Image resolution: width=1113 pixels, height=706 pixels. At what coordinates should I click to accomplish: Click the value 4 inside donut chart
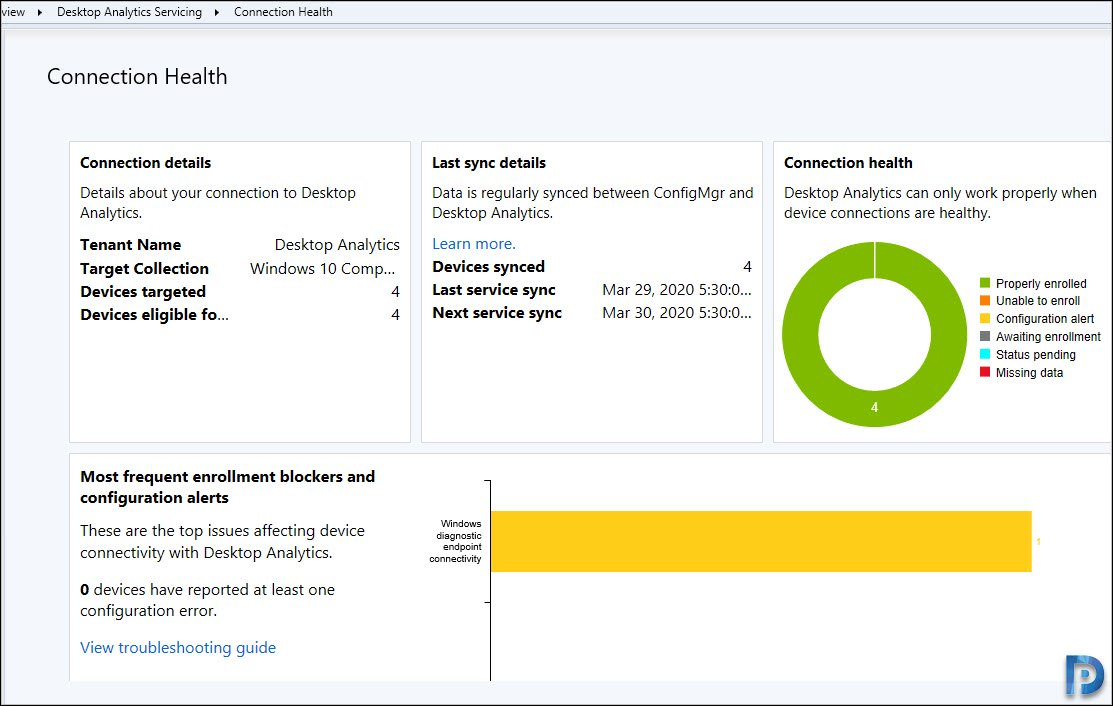[x=874, y=407]
